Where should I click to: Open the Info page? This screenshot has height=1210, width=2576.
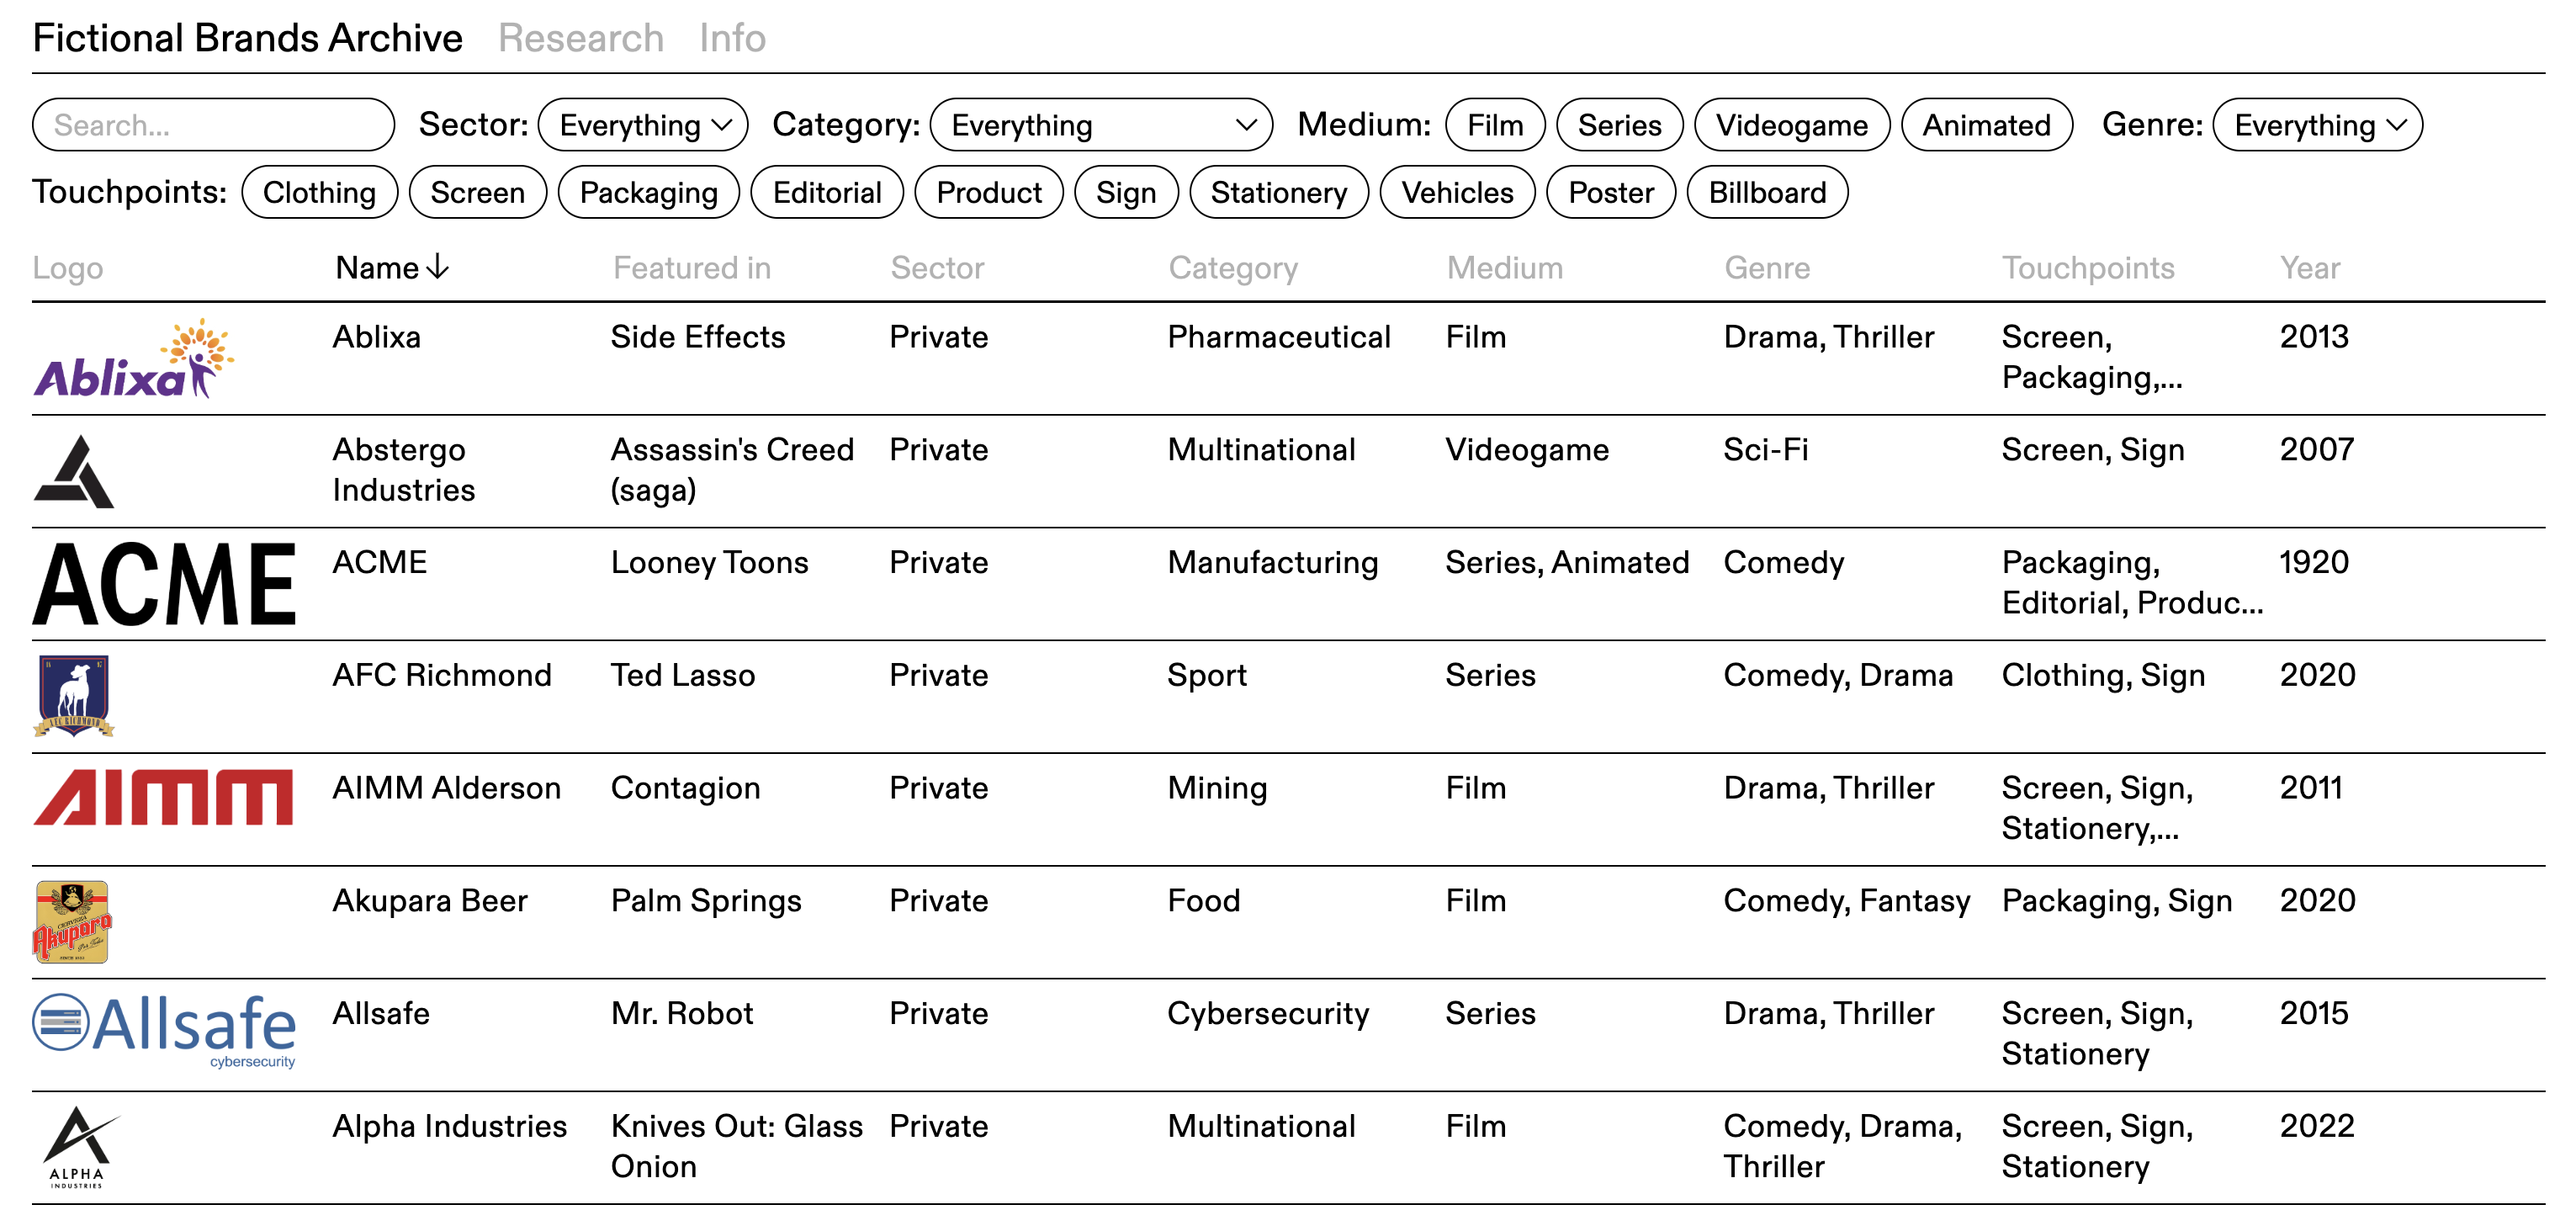(x=732, y=38)
